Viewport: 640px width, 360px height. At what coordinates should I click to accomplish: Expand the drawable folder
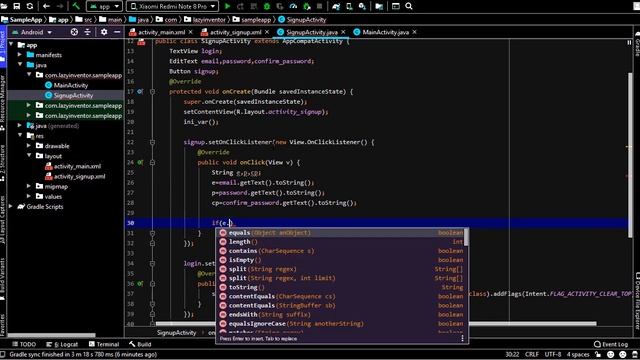pos(29,146)
